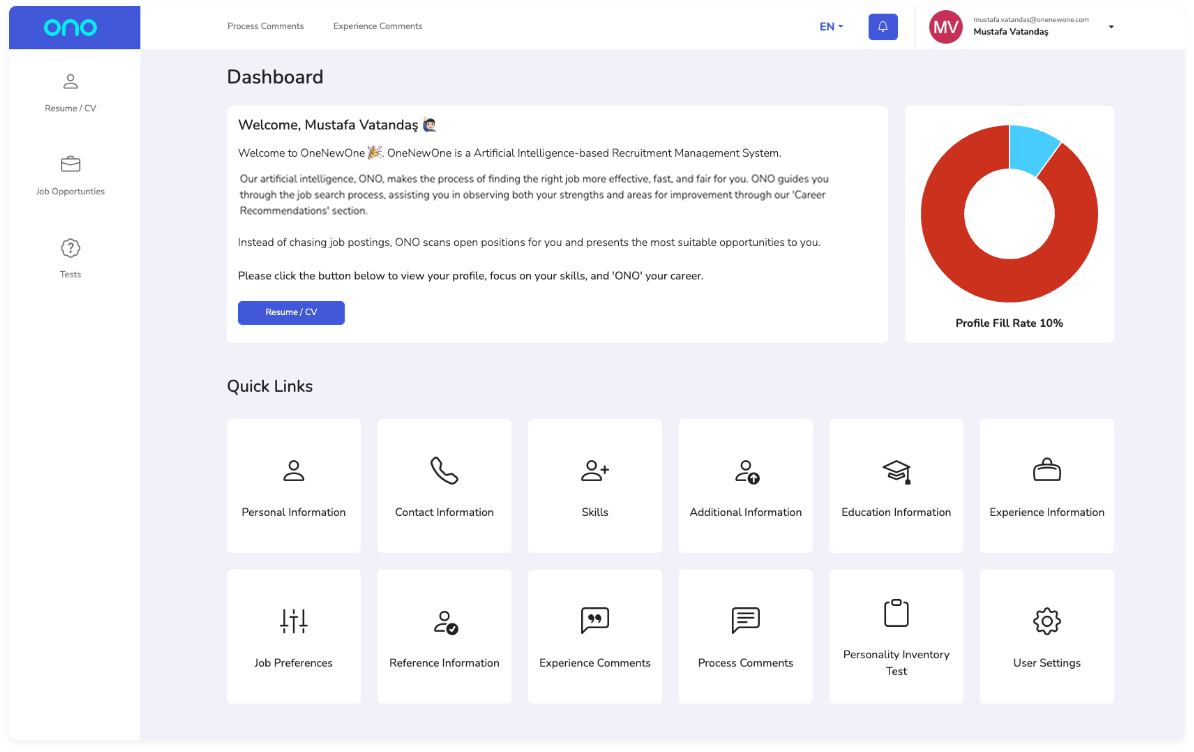The width and height of the screenshot is (1194, 752).
Task: Open Process Comments quick link label
Action: coord(745,663)
